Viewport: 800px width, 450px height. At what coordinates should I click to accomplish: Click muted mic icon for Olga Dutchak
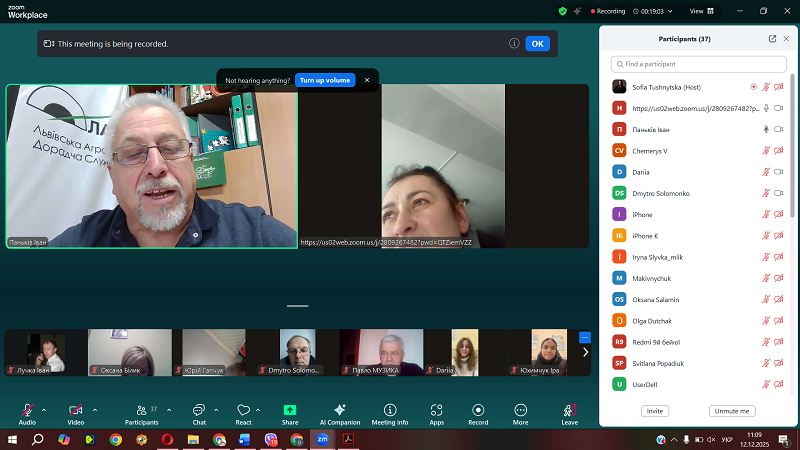pos(766,320)
